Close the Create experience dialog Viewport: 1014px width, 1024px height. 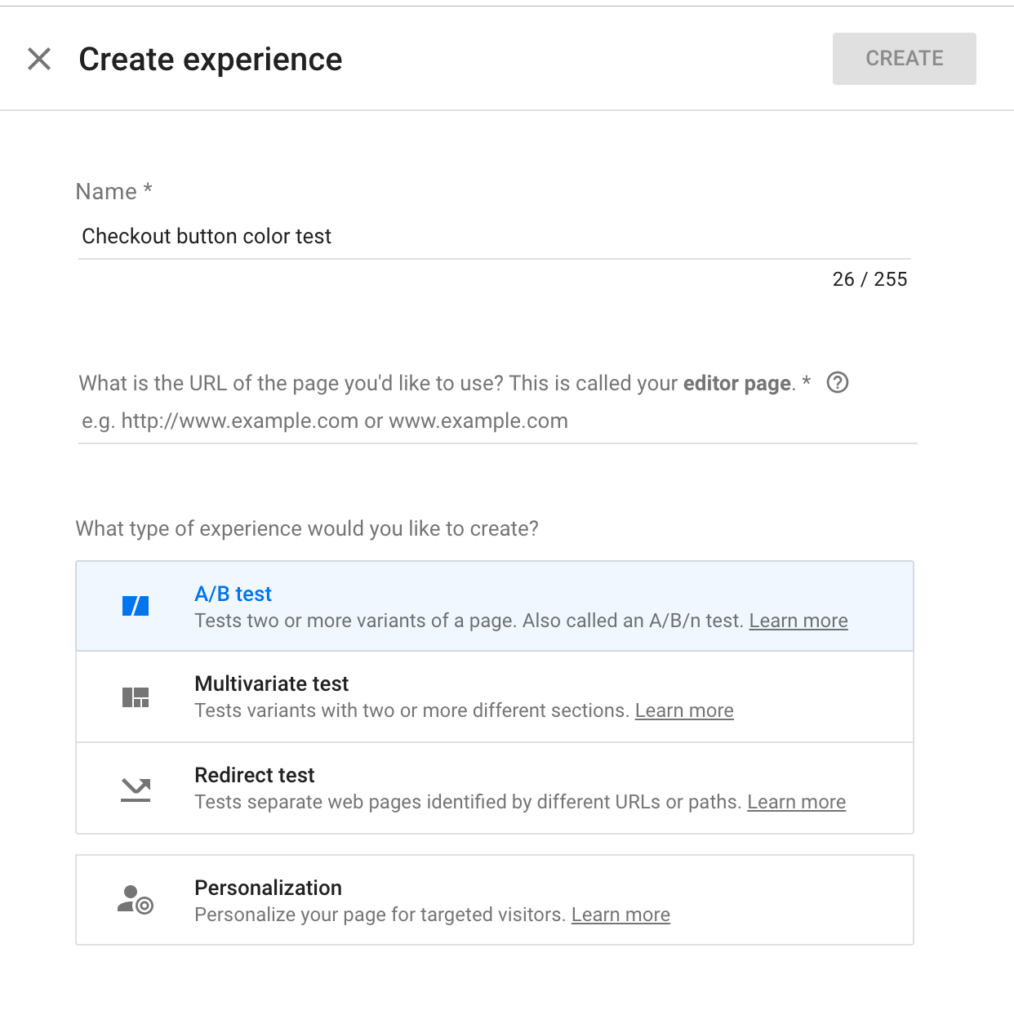[39, 59]
